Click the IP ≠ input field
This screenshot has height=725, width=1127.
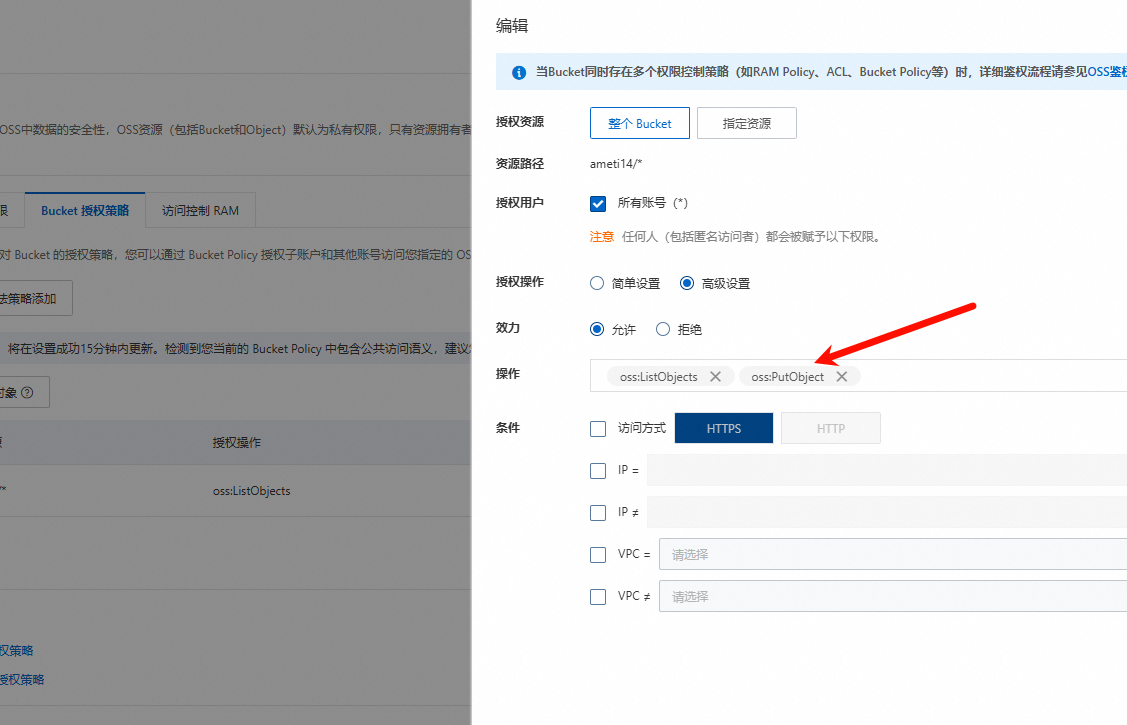[887, 512]
